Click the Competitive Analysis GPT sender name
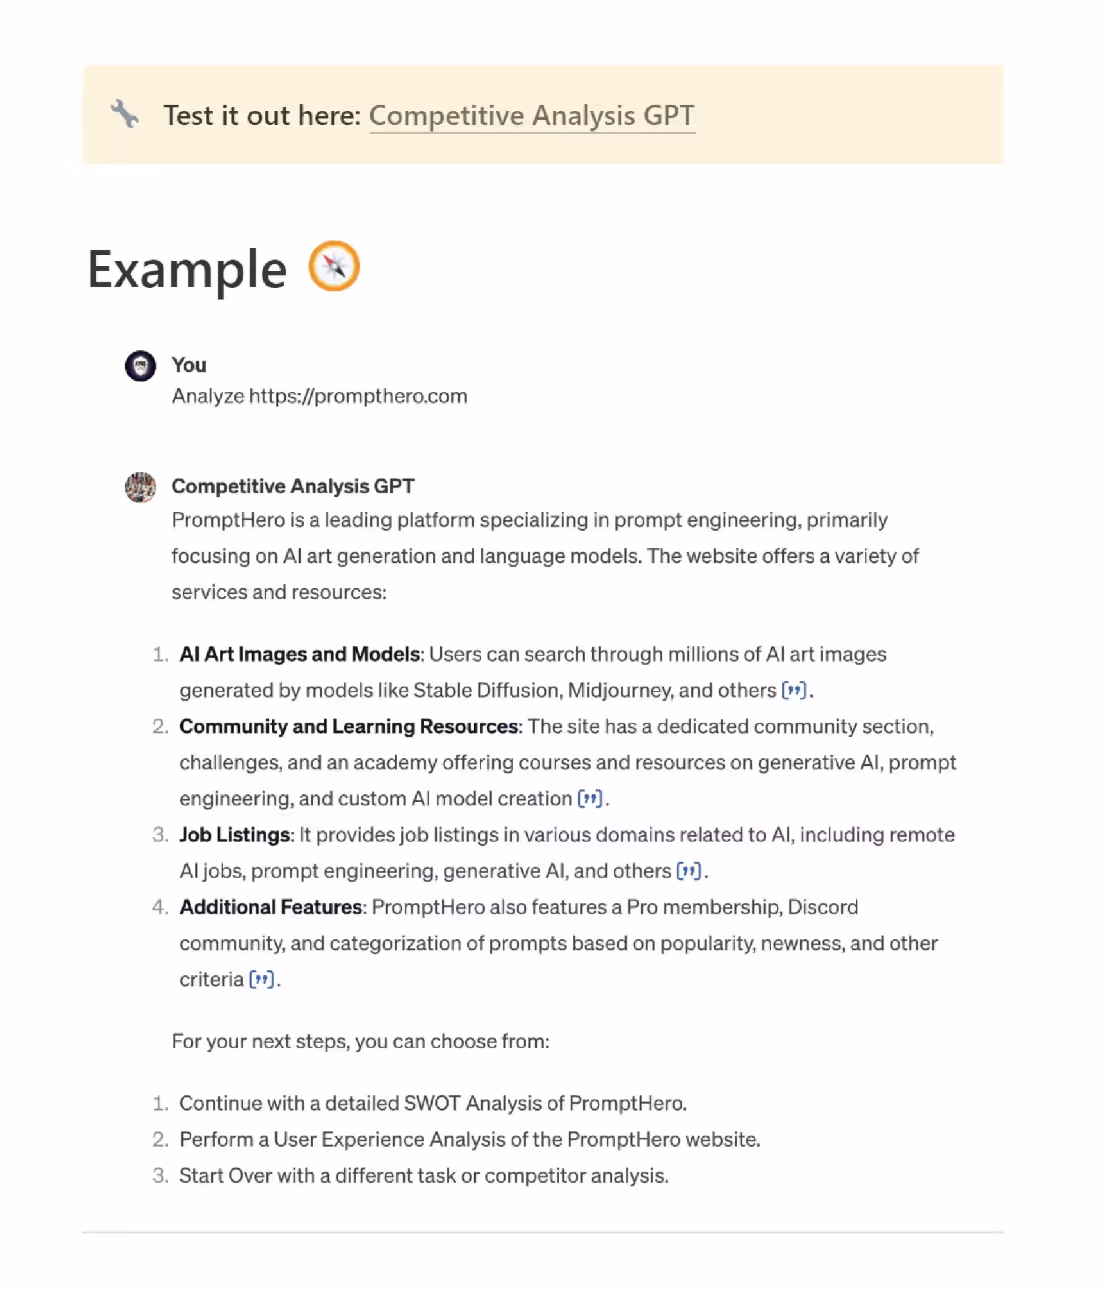Screen dimensions: 1110x1294 click(293, 486)
